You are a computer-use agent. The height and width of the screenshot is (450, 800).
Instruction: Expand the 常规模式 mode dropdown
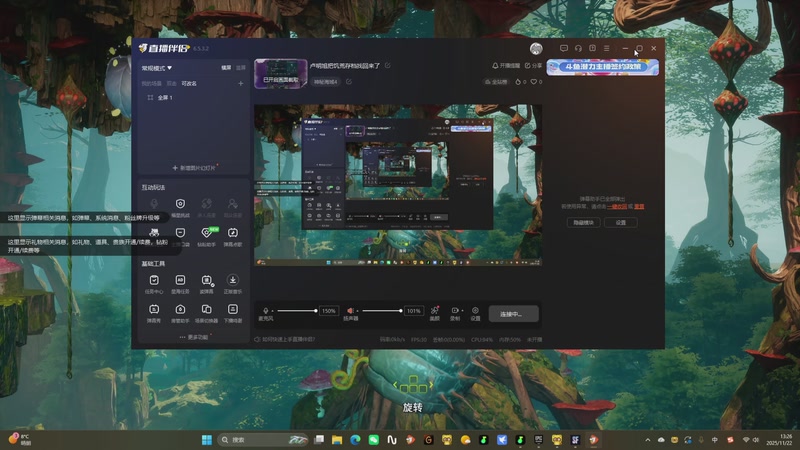[157, 68]
